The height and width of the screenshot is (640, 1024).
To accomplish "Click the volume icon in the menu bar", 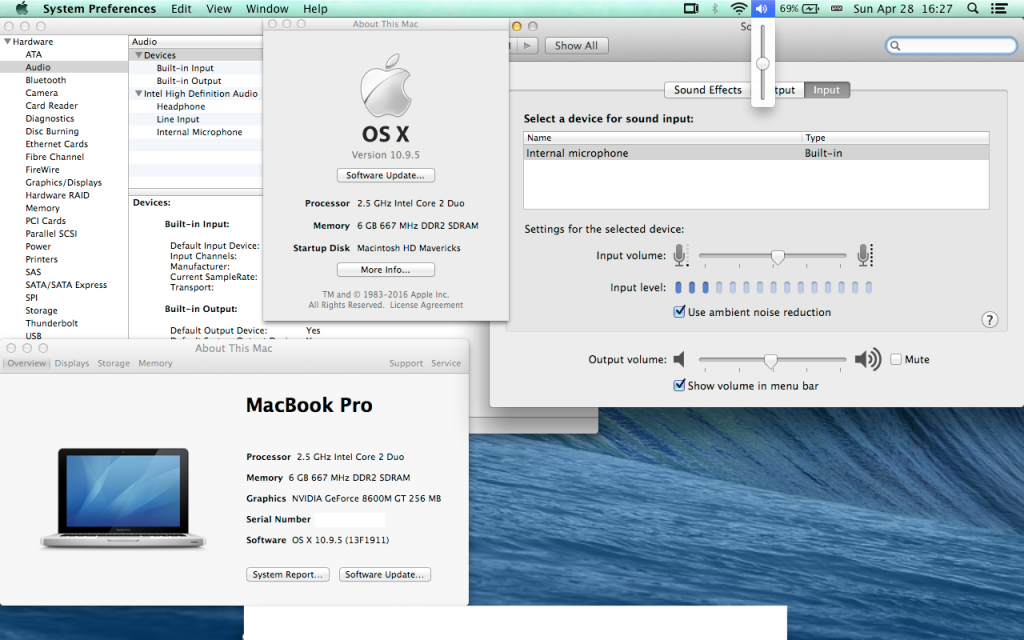I will click(763, 8).
